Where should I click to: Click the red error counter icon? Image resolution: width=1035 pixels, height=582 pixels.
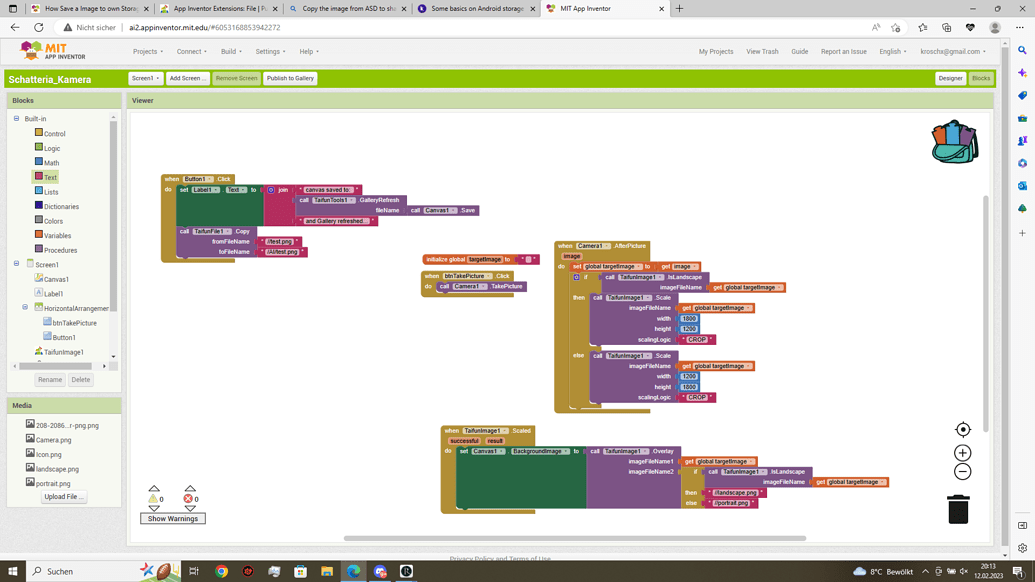pos(188,498)
